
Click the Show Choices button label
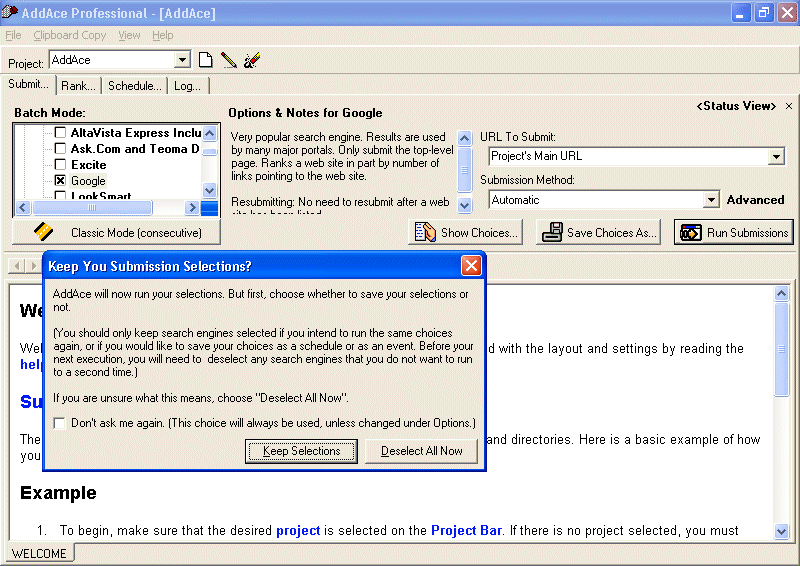click(479, 233)
